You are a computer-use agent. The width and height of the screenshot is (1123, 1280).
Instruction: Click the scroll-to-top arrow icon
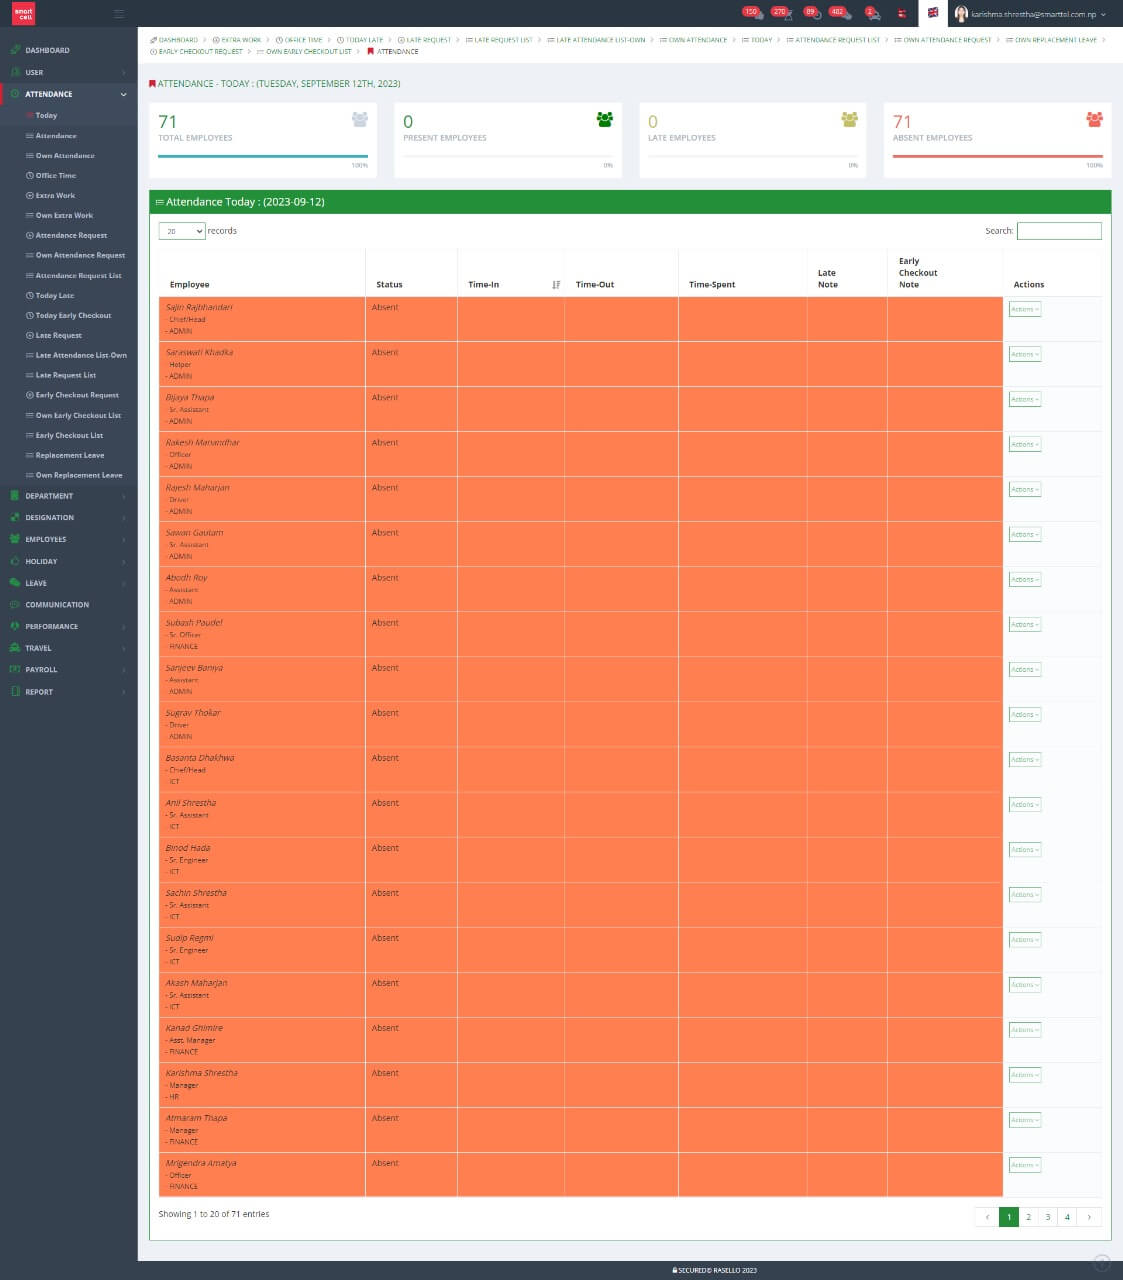[1101, 1262]
